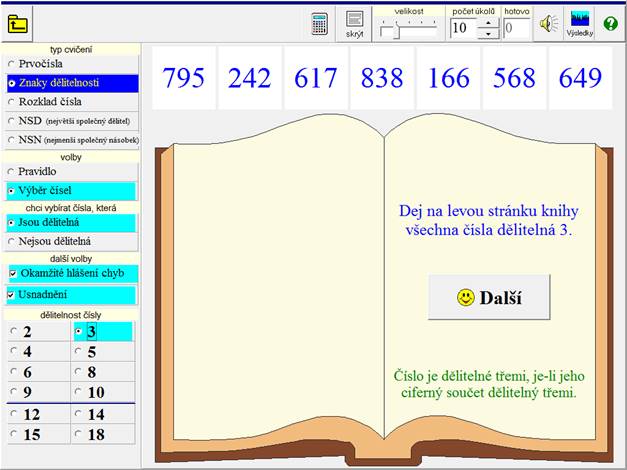Toggle the speaker sound icon
The width and height of the screenshot is (627, 470).
tap(549, 24)
